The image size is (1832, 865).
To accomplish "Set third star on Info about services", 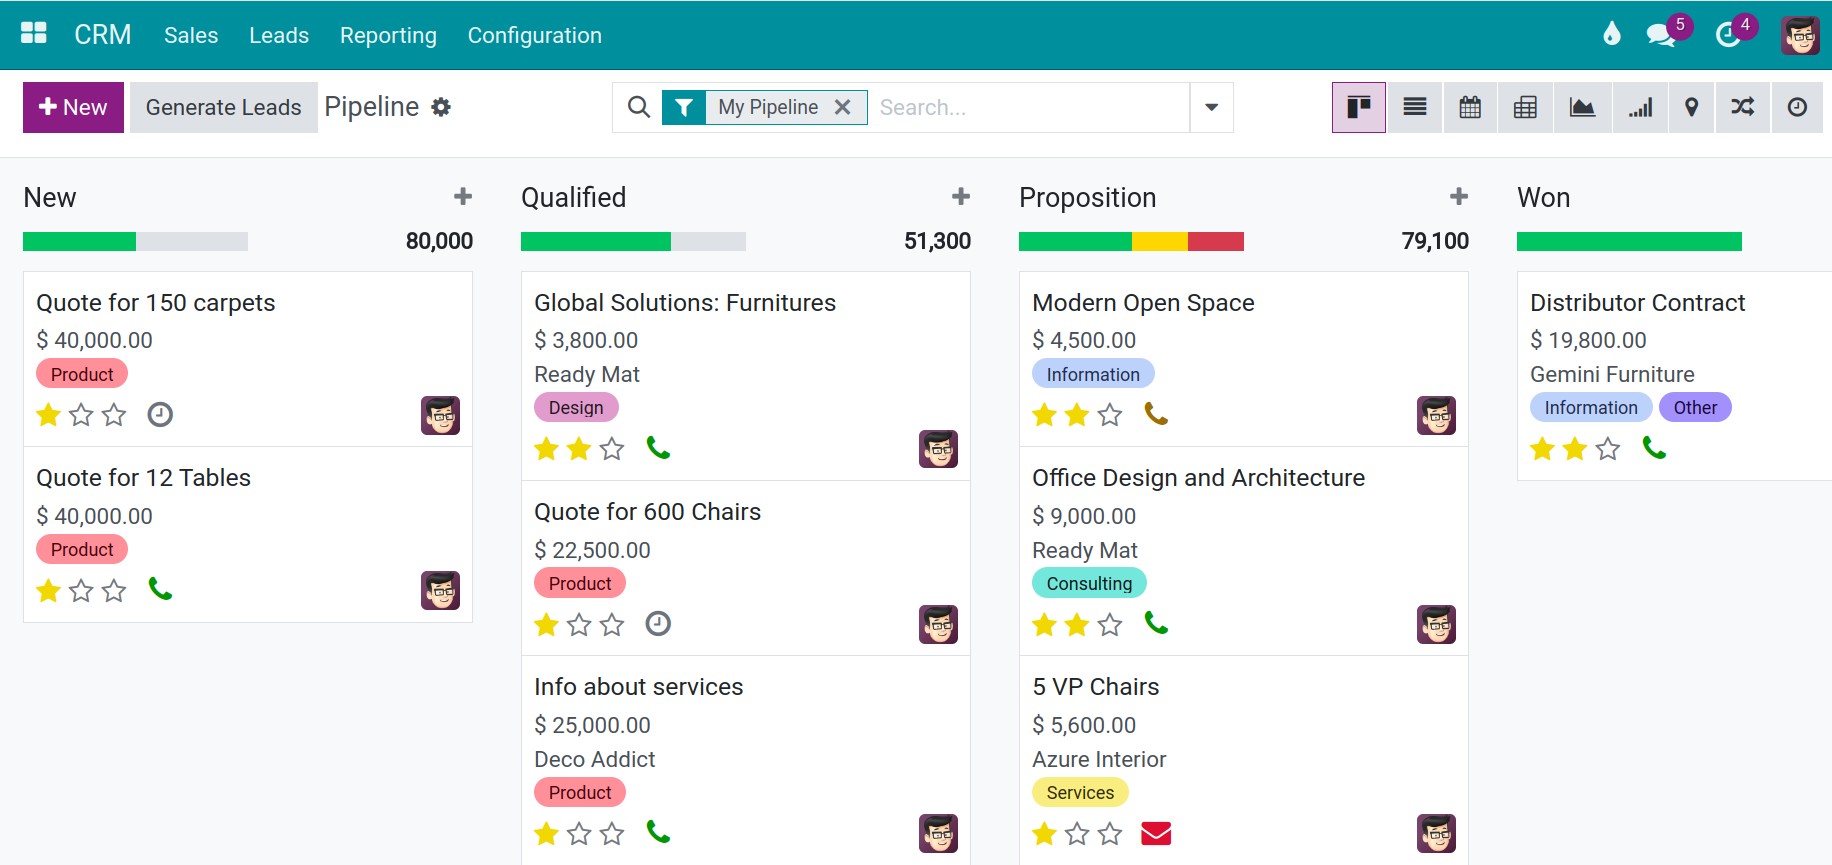I will (612, 833).
